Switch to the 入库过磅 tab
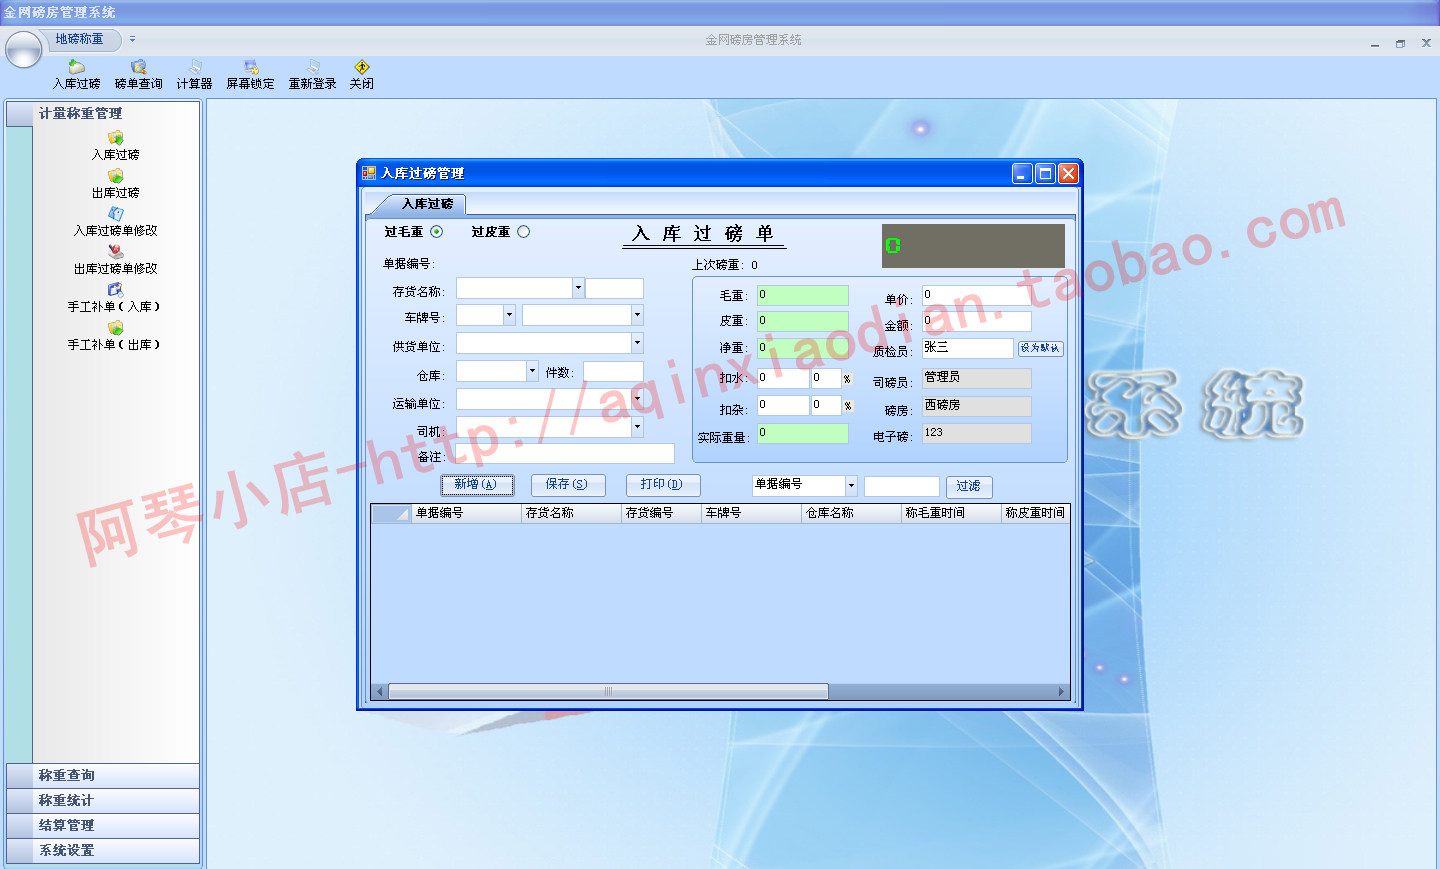Viewport: 1440px width, 869px height. click(x=427, y=204)
